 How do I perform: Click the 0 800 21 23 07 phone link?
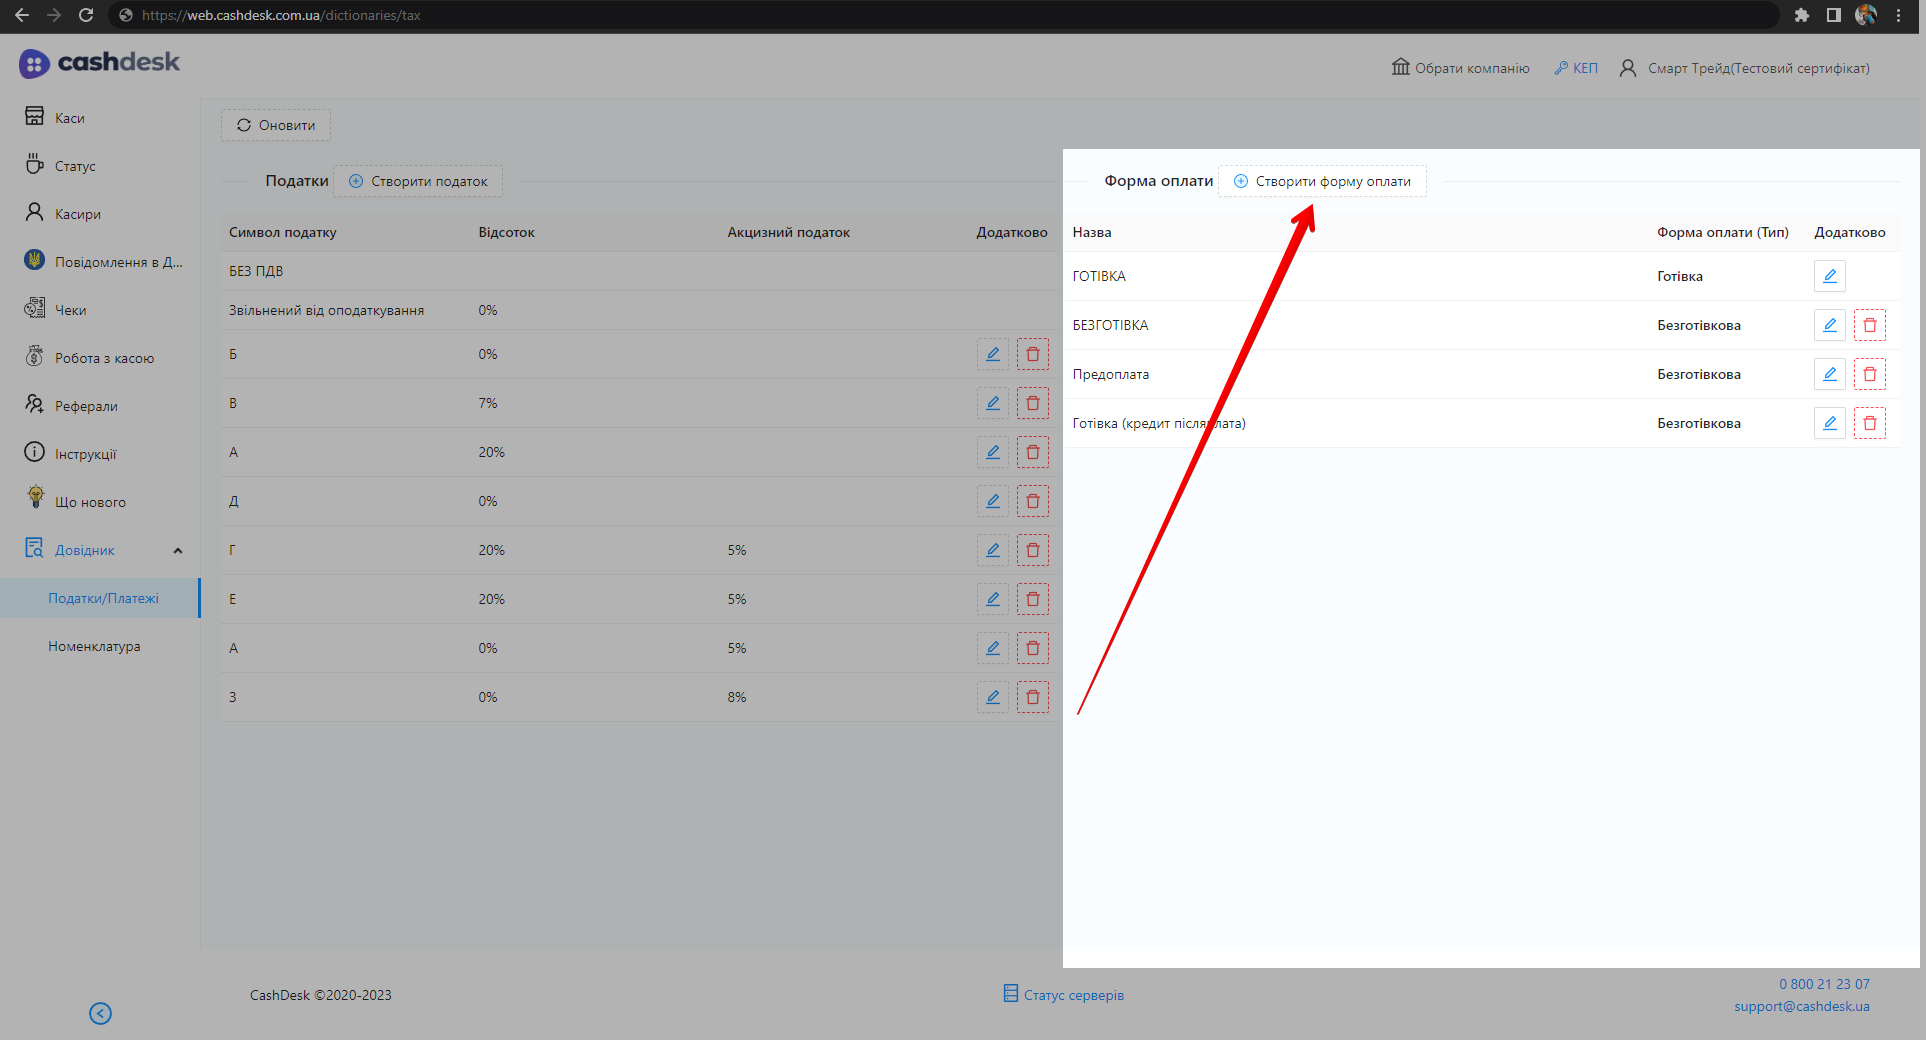point(1824,984)
